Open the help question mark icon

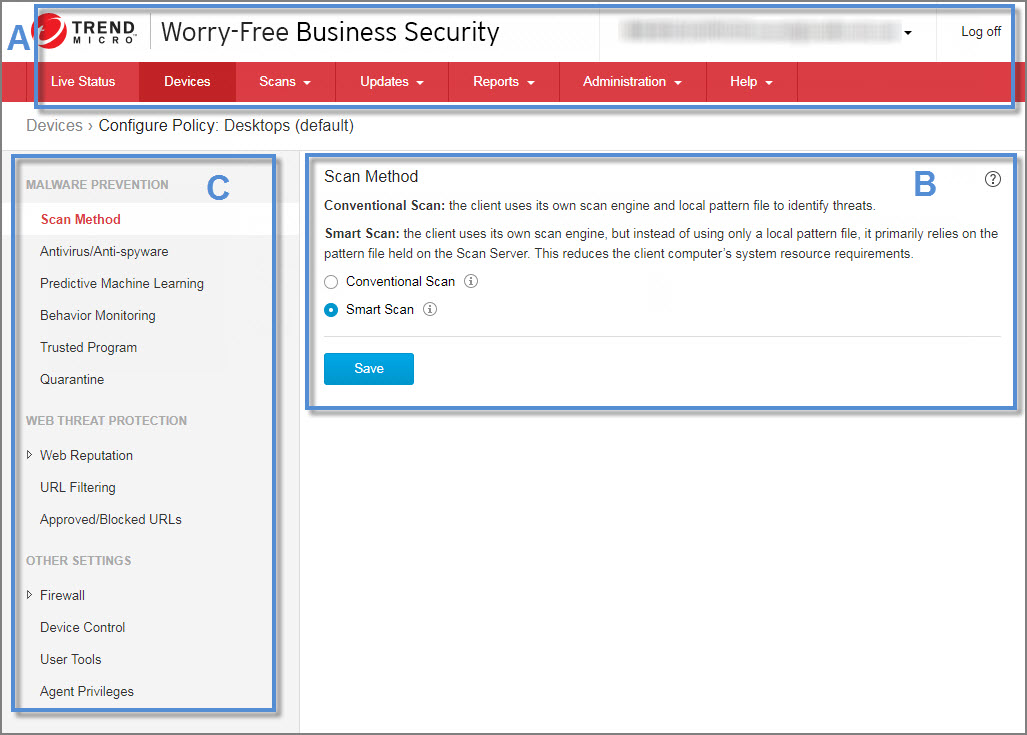pos(992,179)
